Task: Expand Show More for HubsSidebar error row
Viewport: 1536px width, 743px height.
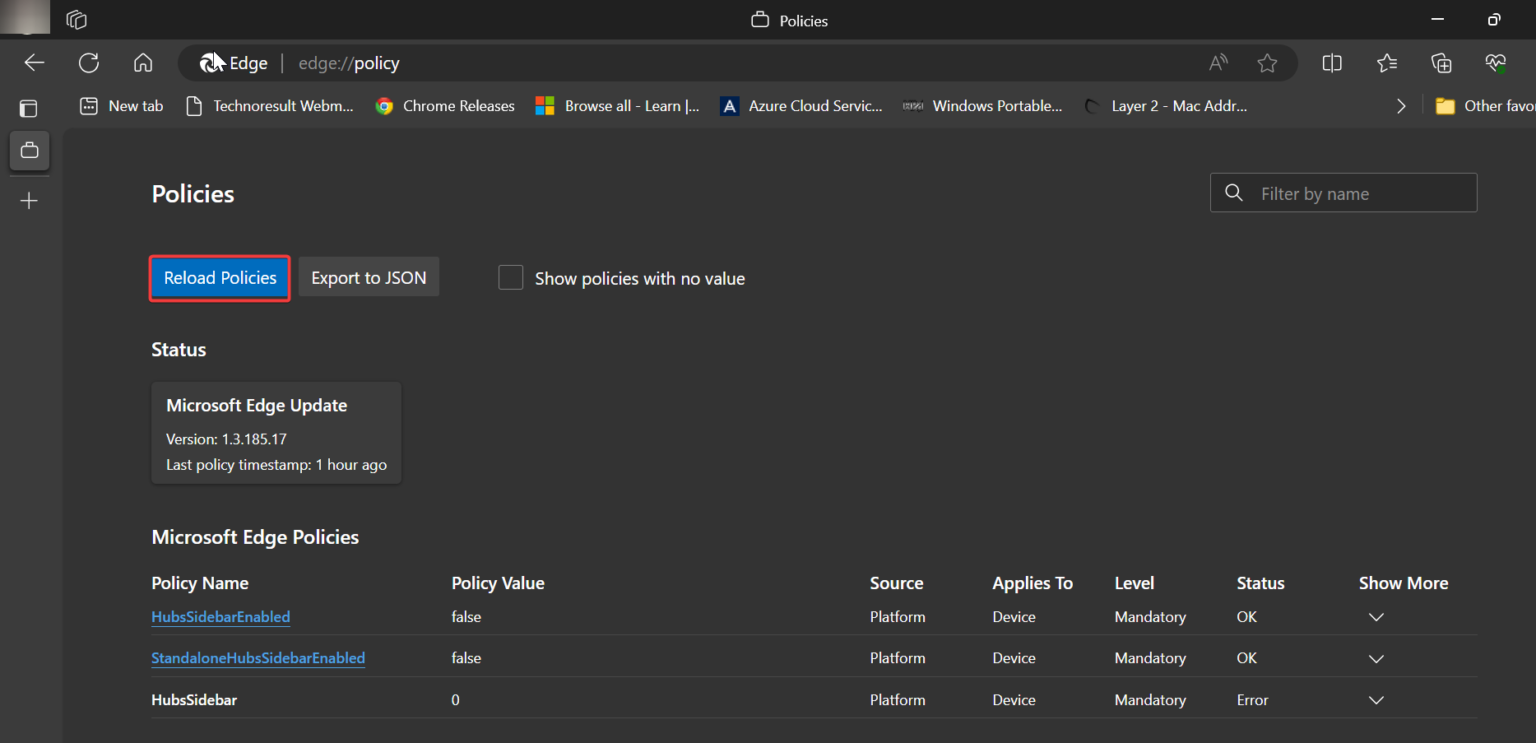Action: [x=1375, y=700]
